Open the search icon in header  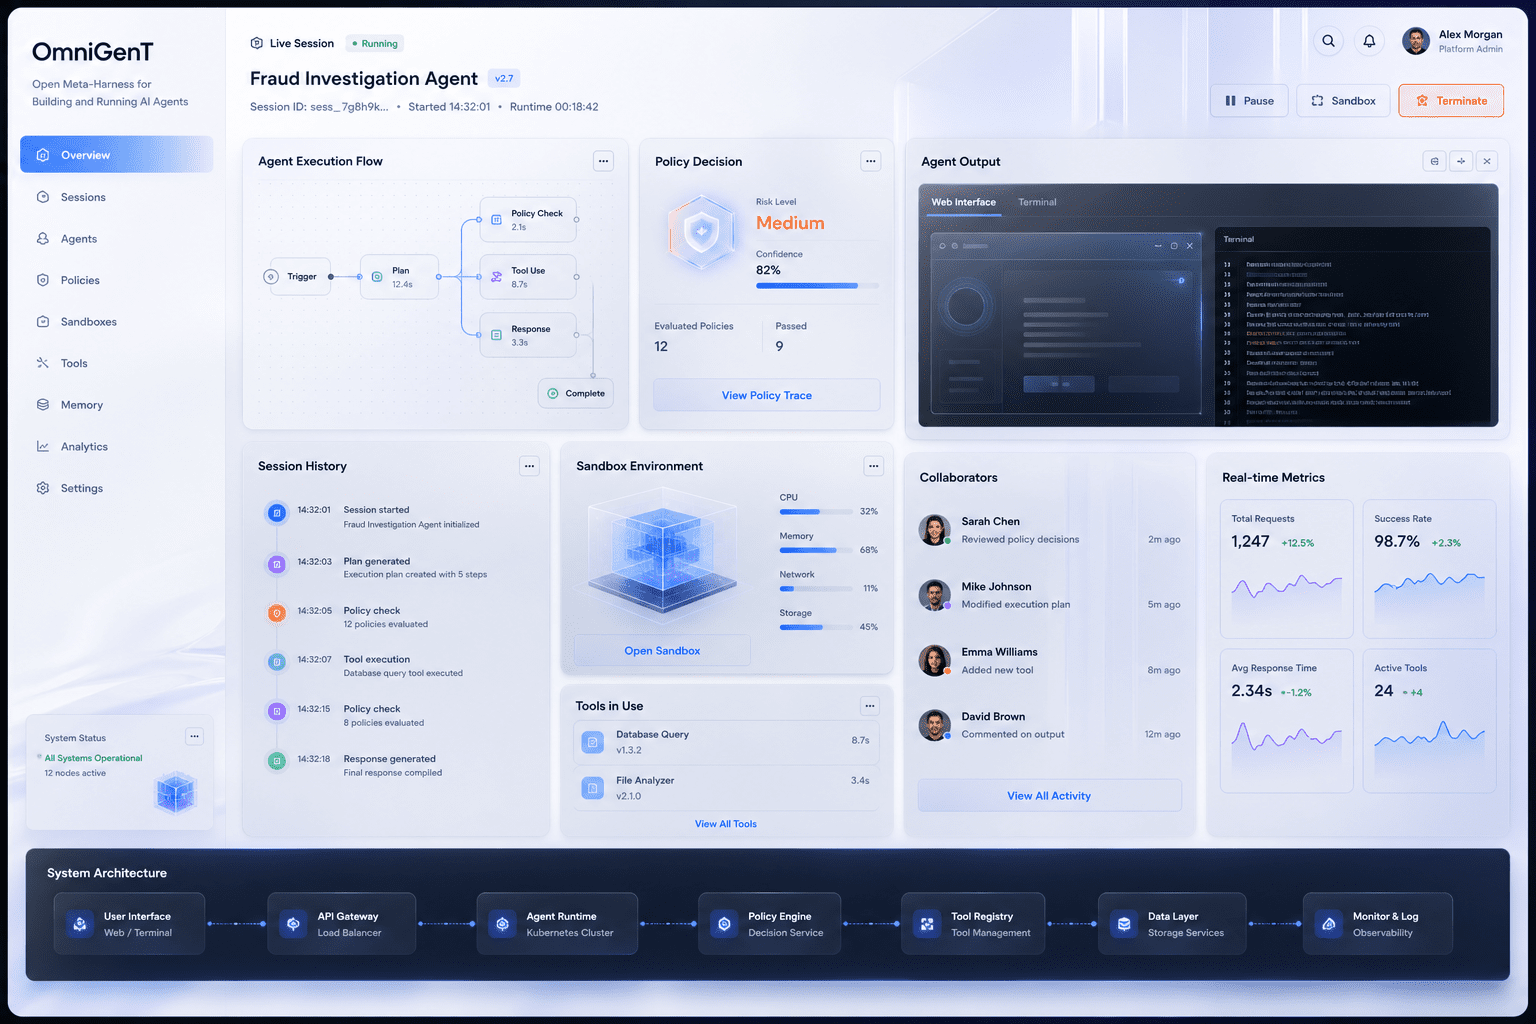click(1328, 41)
